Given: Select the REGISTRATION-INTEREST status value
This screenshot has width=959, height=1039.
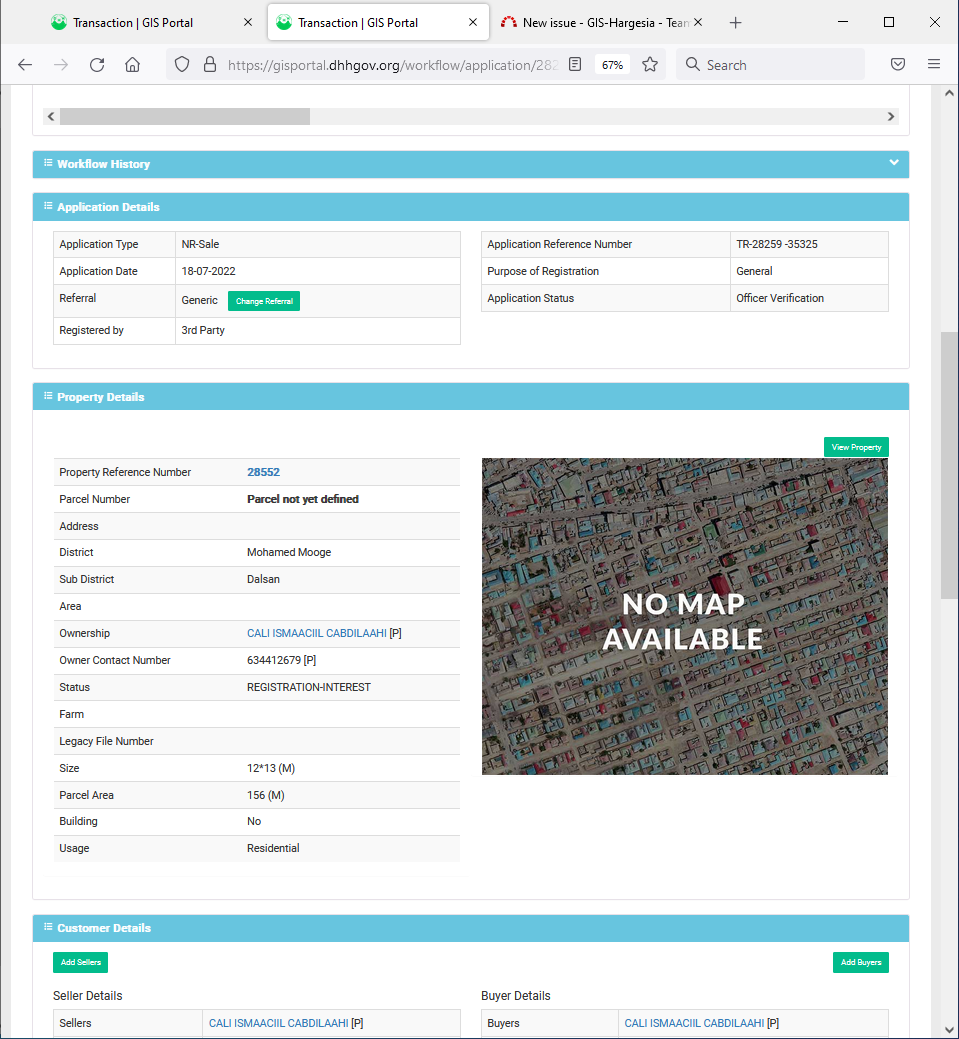Looking at the screenshot, I should click(308, 687).
